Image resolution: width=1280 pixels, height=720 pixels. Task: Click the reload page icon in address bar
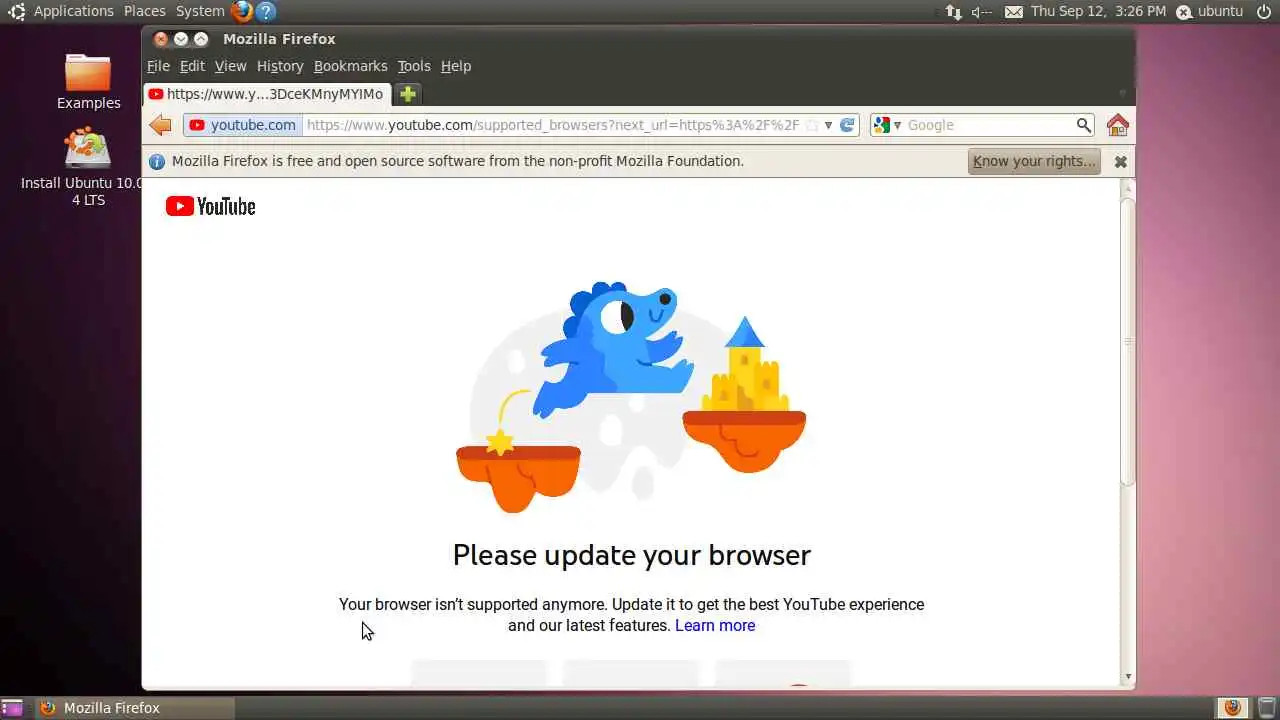tap(847, 125)
